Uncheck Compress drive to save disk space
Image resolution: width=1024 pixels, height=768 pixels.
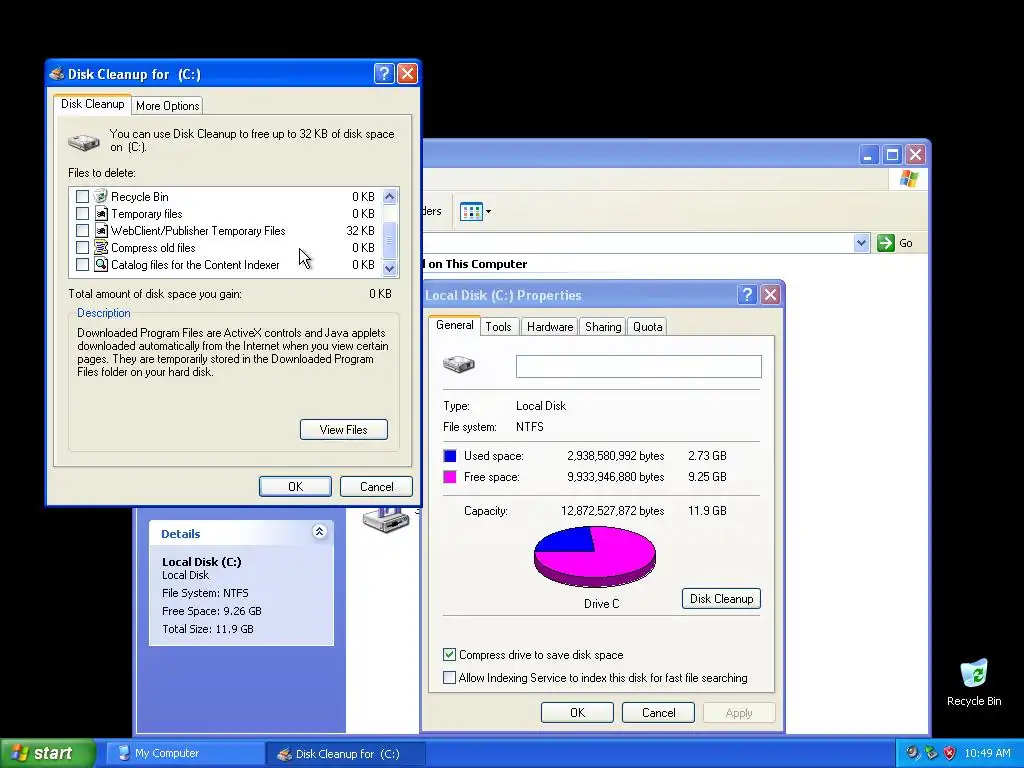(449, 654)
